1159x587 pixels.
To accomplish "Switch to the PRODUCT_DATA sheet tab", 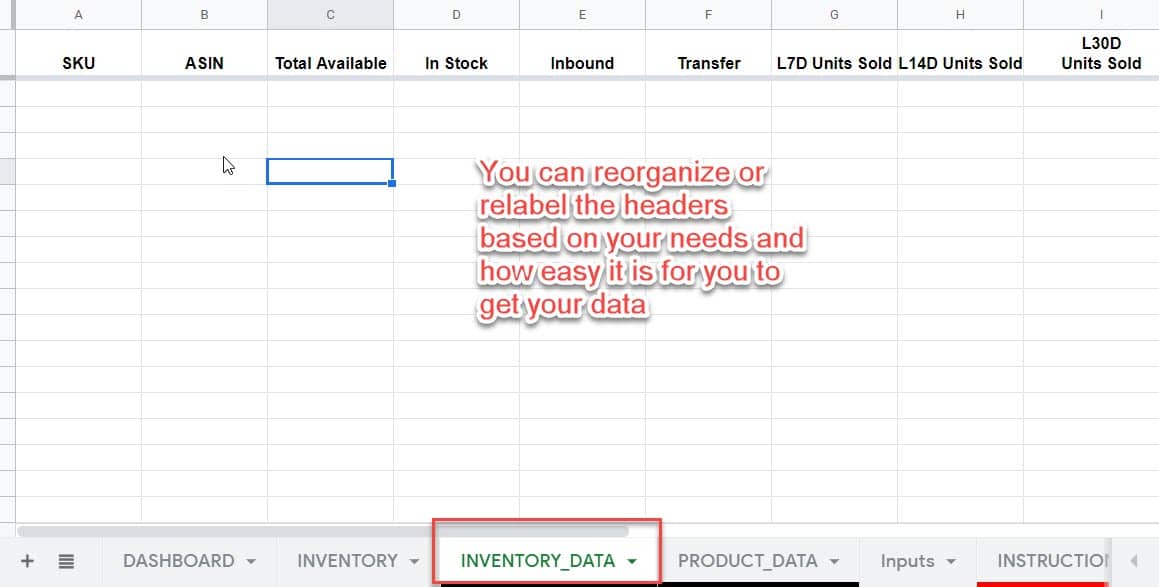I will click(x=748, y=561).
